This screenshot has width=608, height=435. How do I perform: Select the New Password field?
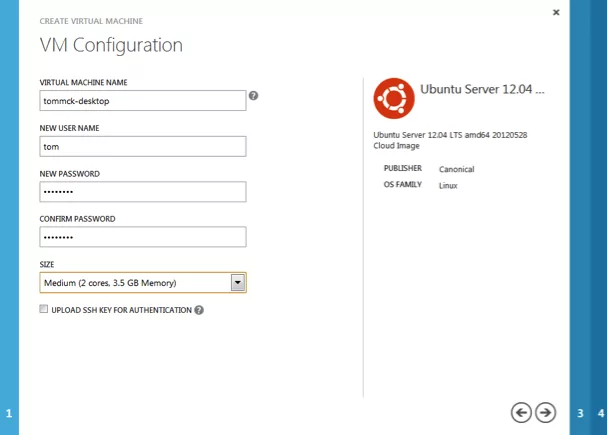(143, 192)
